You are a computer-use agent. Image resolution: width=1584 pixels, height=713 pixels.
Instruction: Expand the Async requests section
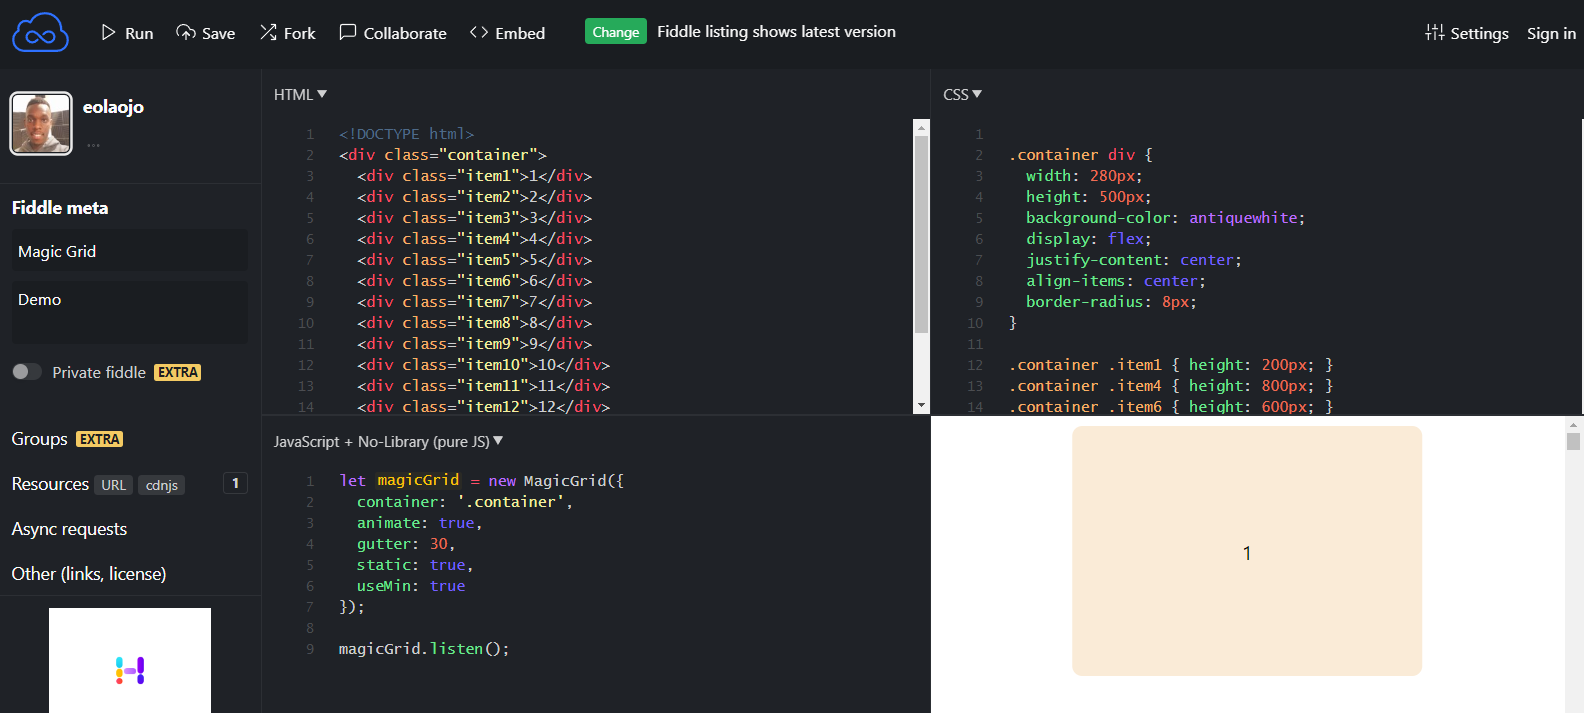[69, 529]
